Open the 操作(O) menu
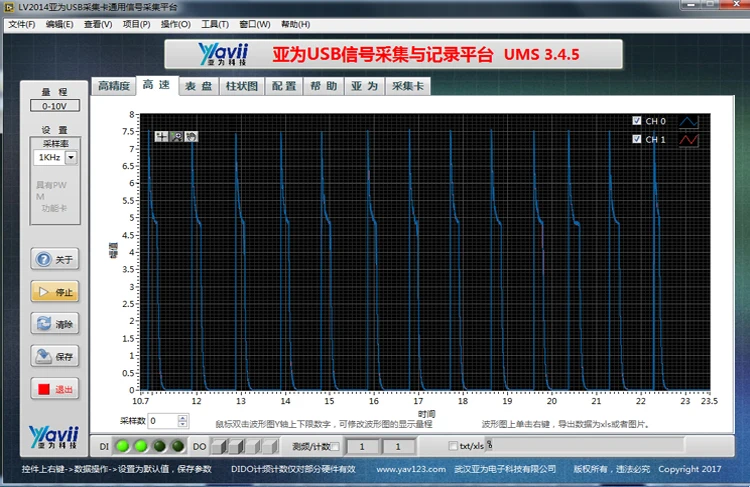This screenshot has width=750, height=487. point(176,24)
